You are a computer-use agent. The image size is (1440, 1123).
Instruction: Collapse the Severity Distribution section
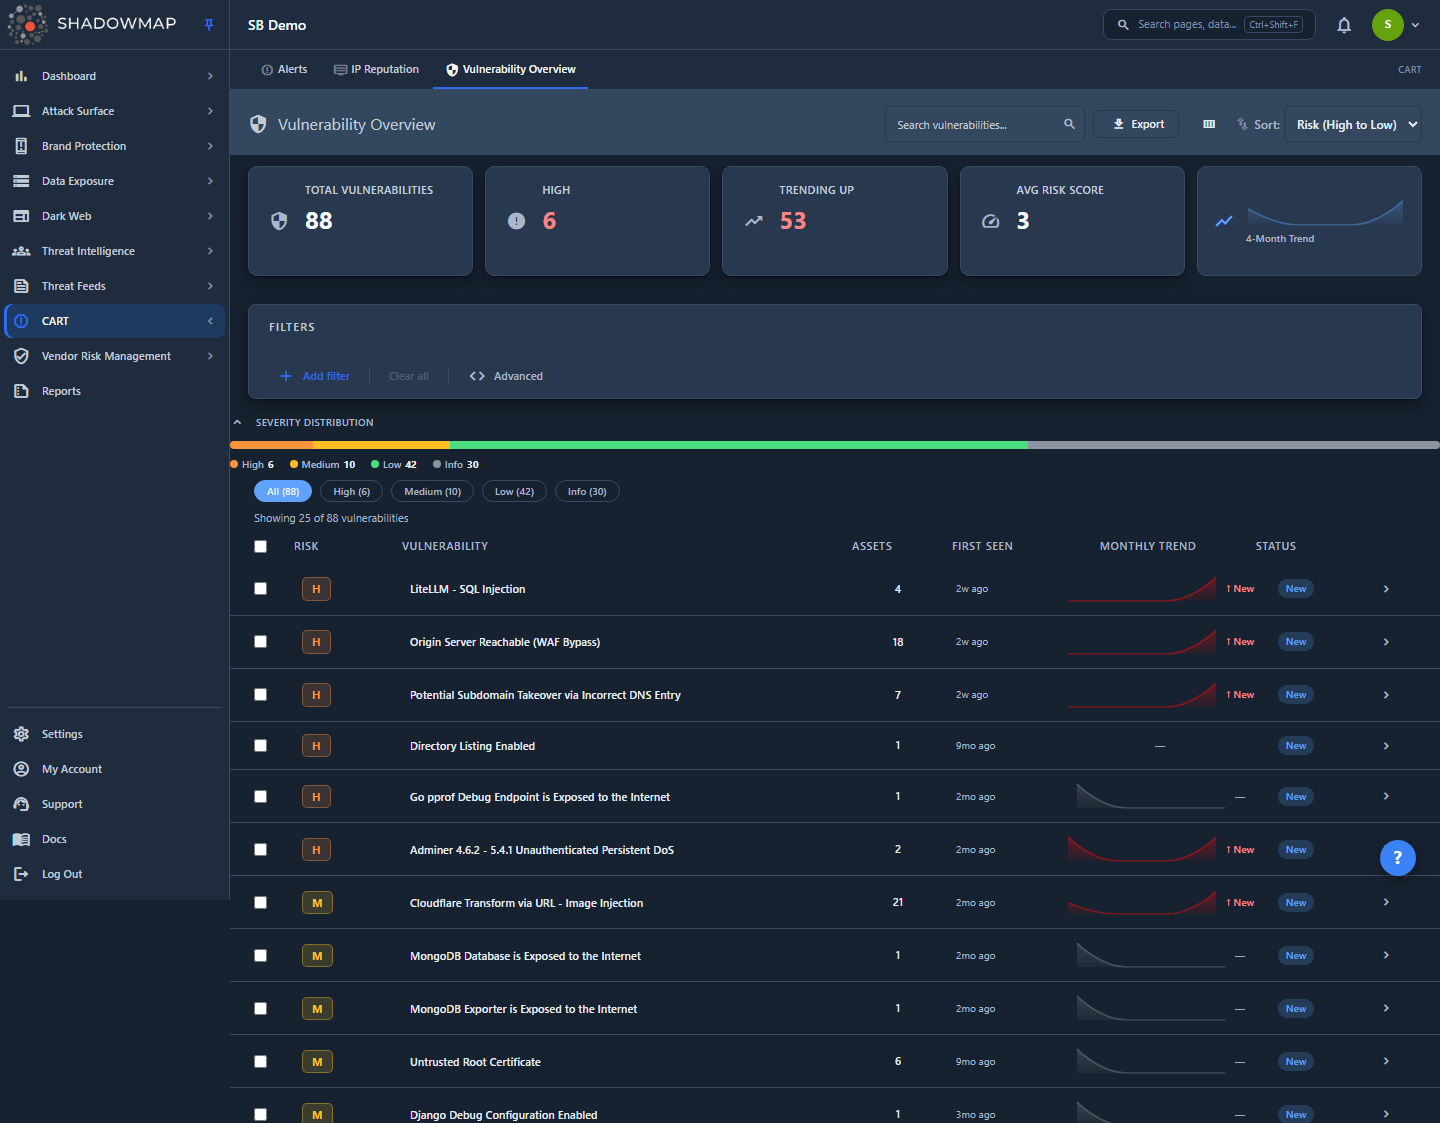(x=237, y=422)
